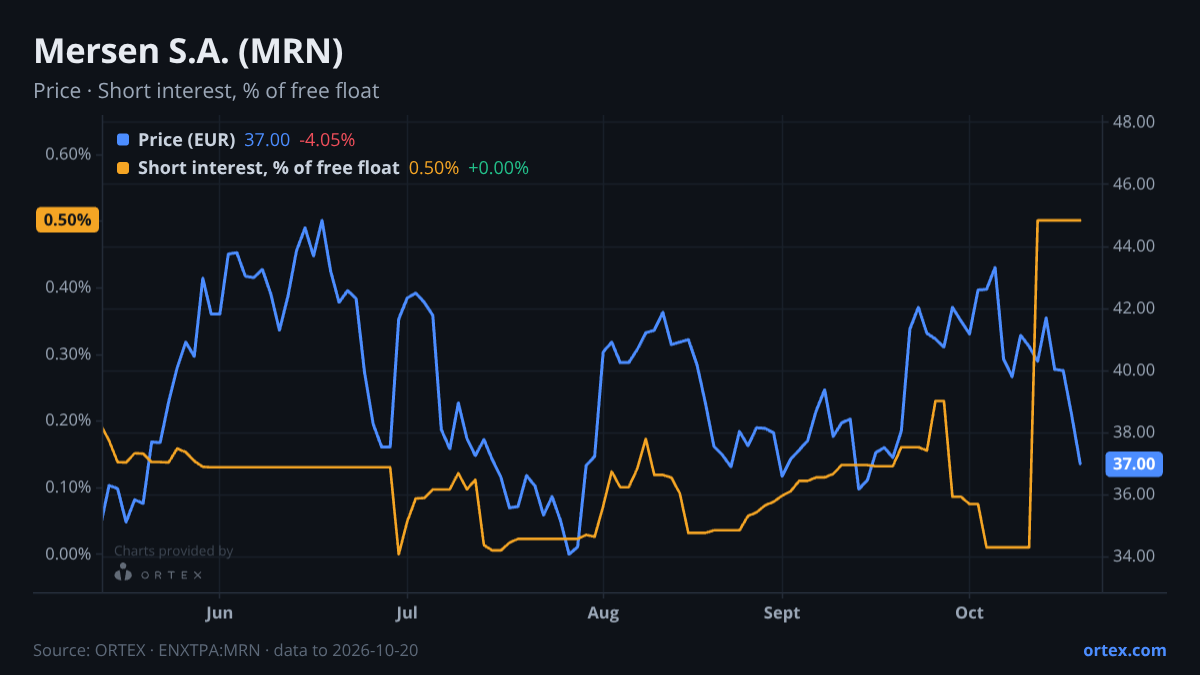Click the -4.05% price change value

click(x=327, y=140)
